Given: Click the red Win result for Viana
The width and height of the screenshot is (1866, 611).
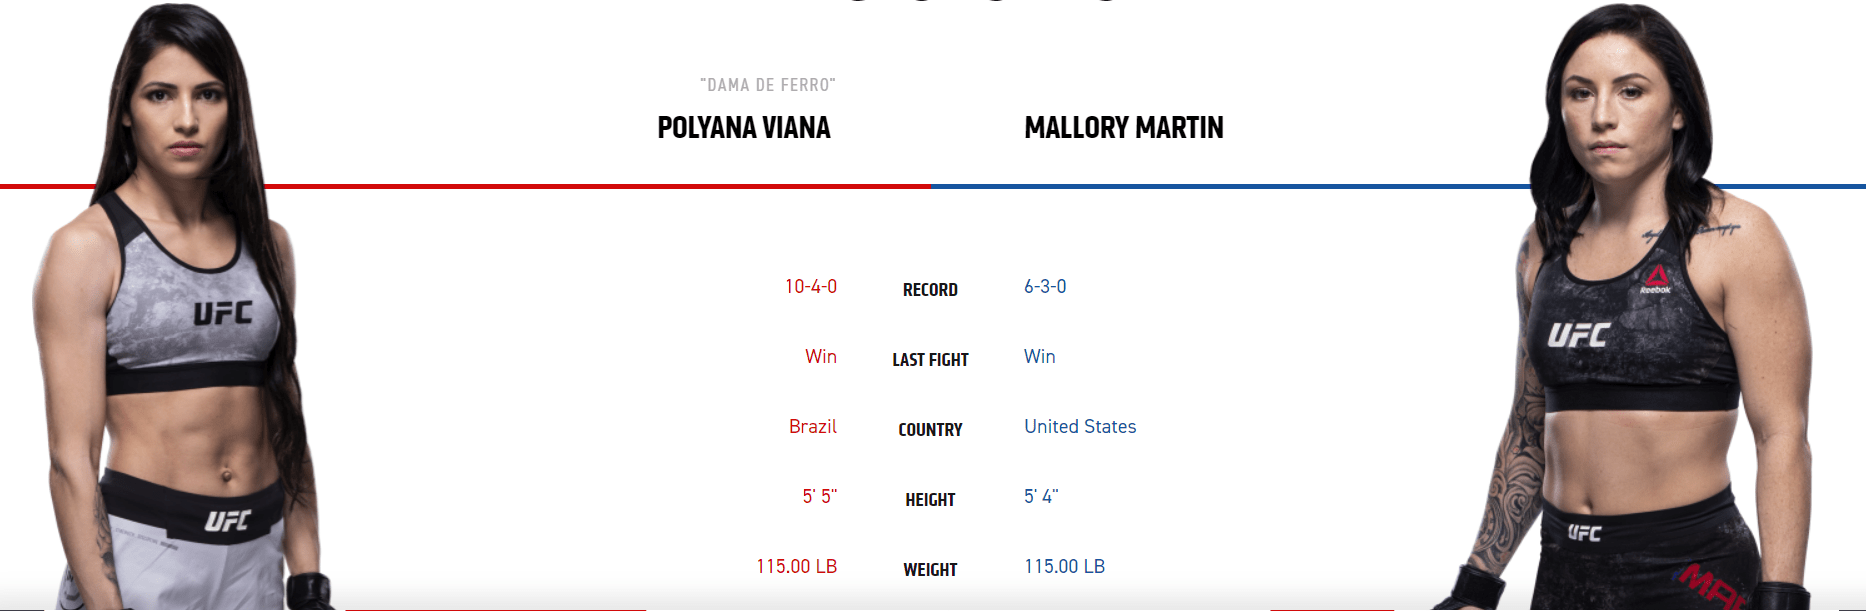Looking at the screenshot, I should [x=821, y=357].
